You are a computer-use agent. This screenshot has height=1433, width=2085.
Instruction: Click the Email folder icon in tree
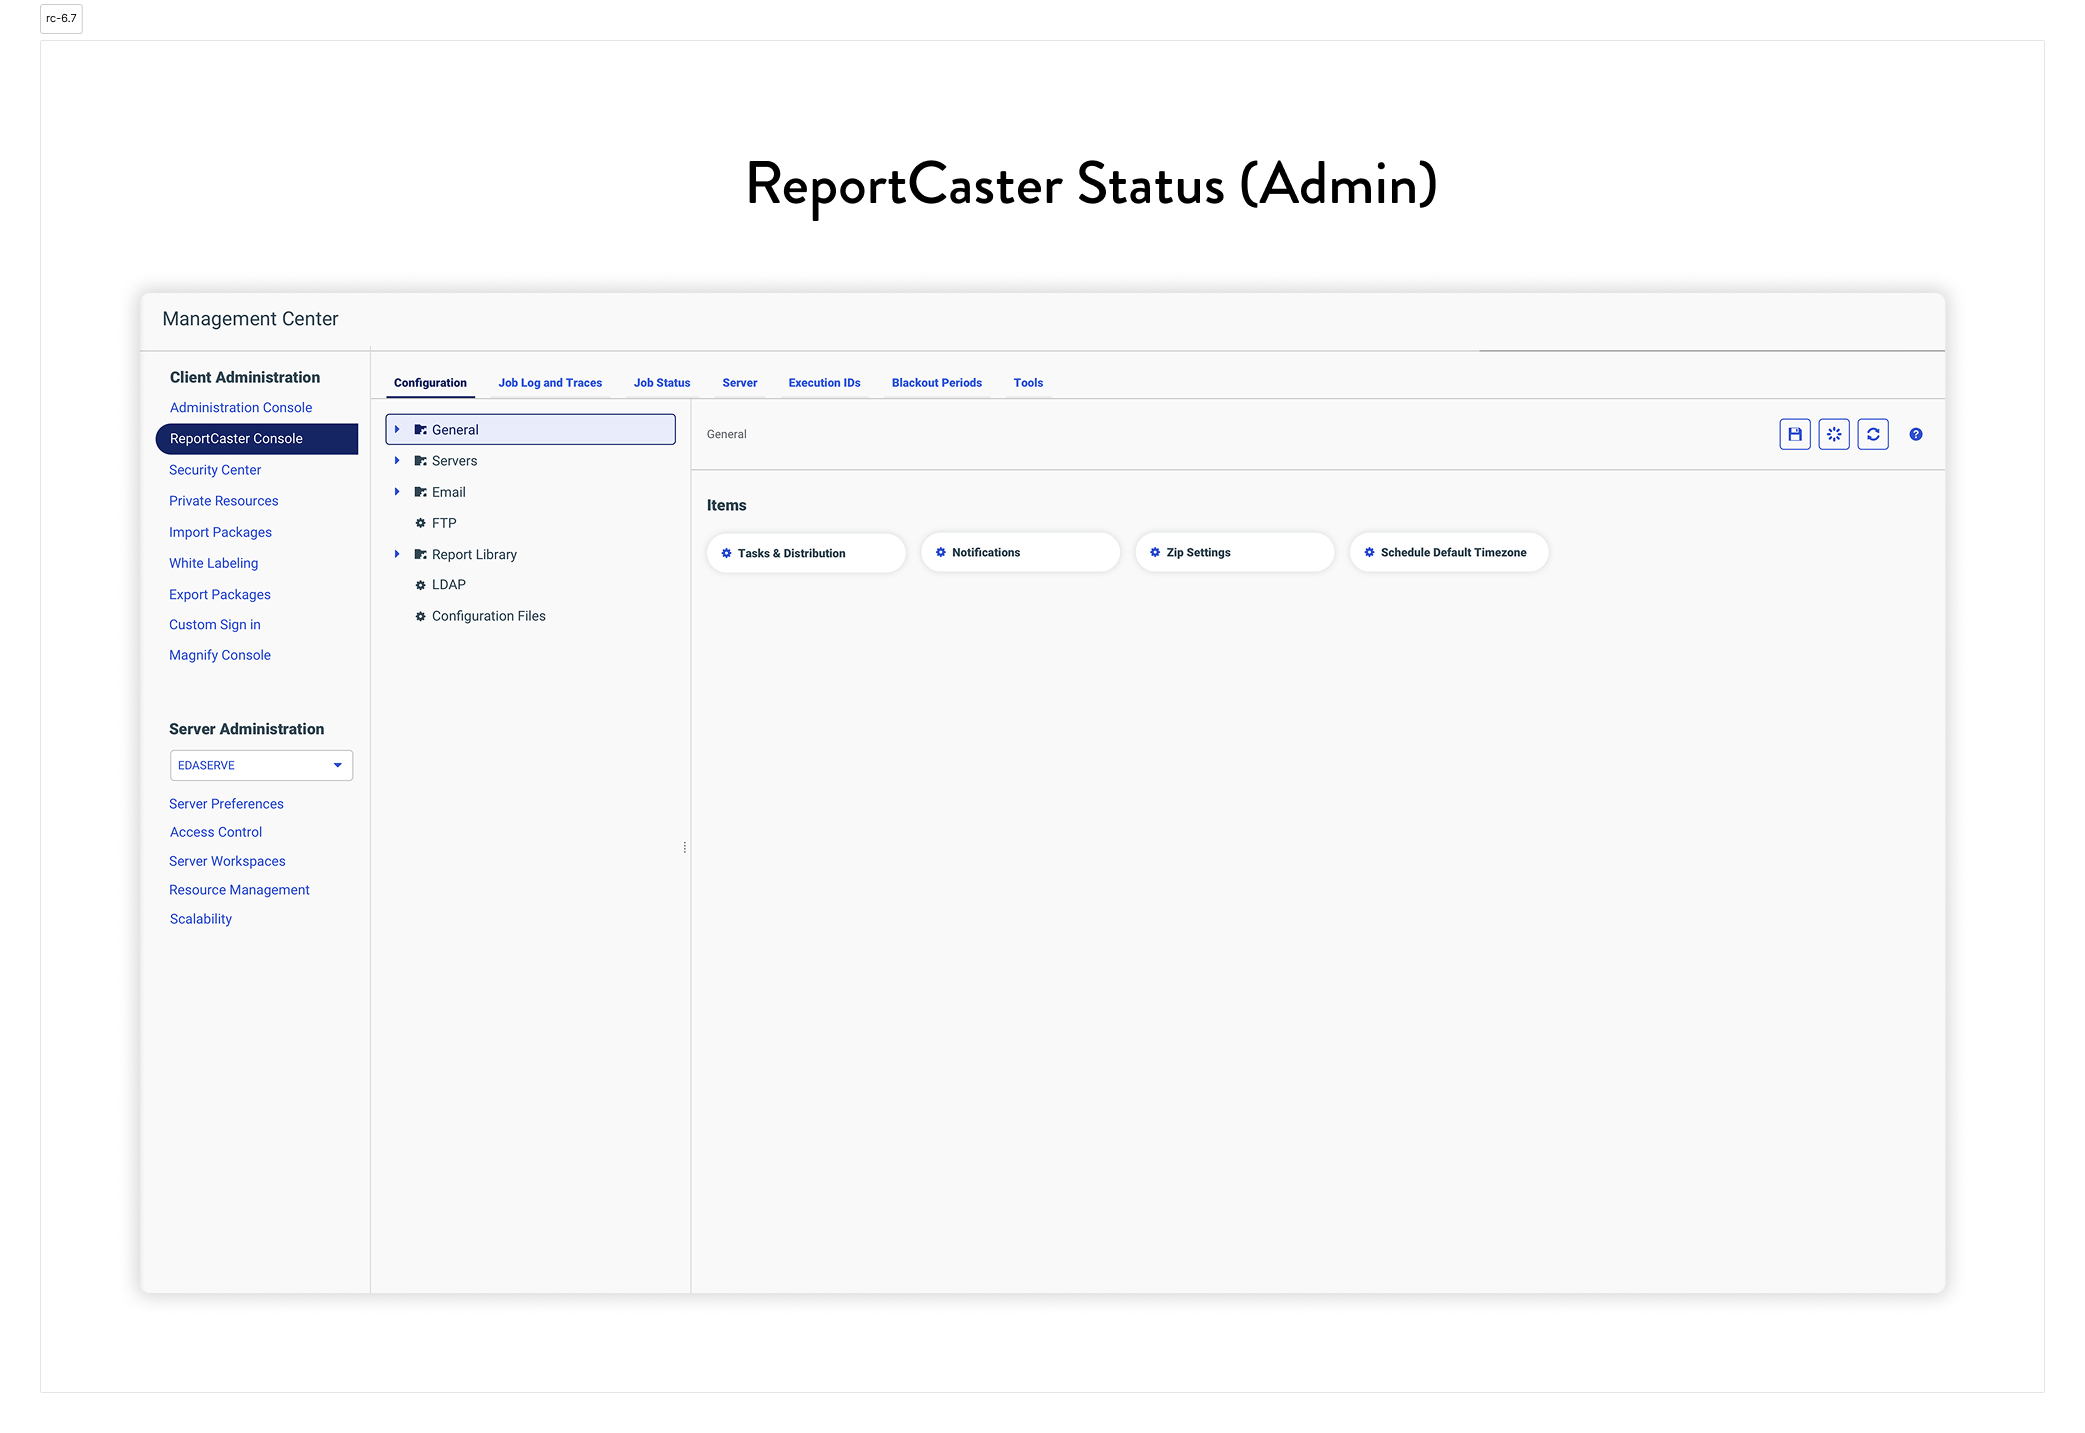point(420,492)
